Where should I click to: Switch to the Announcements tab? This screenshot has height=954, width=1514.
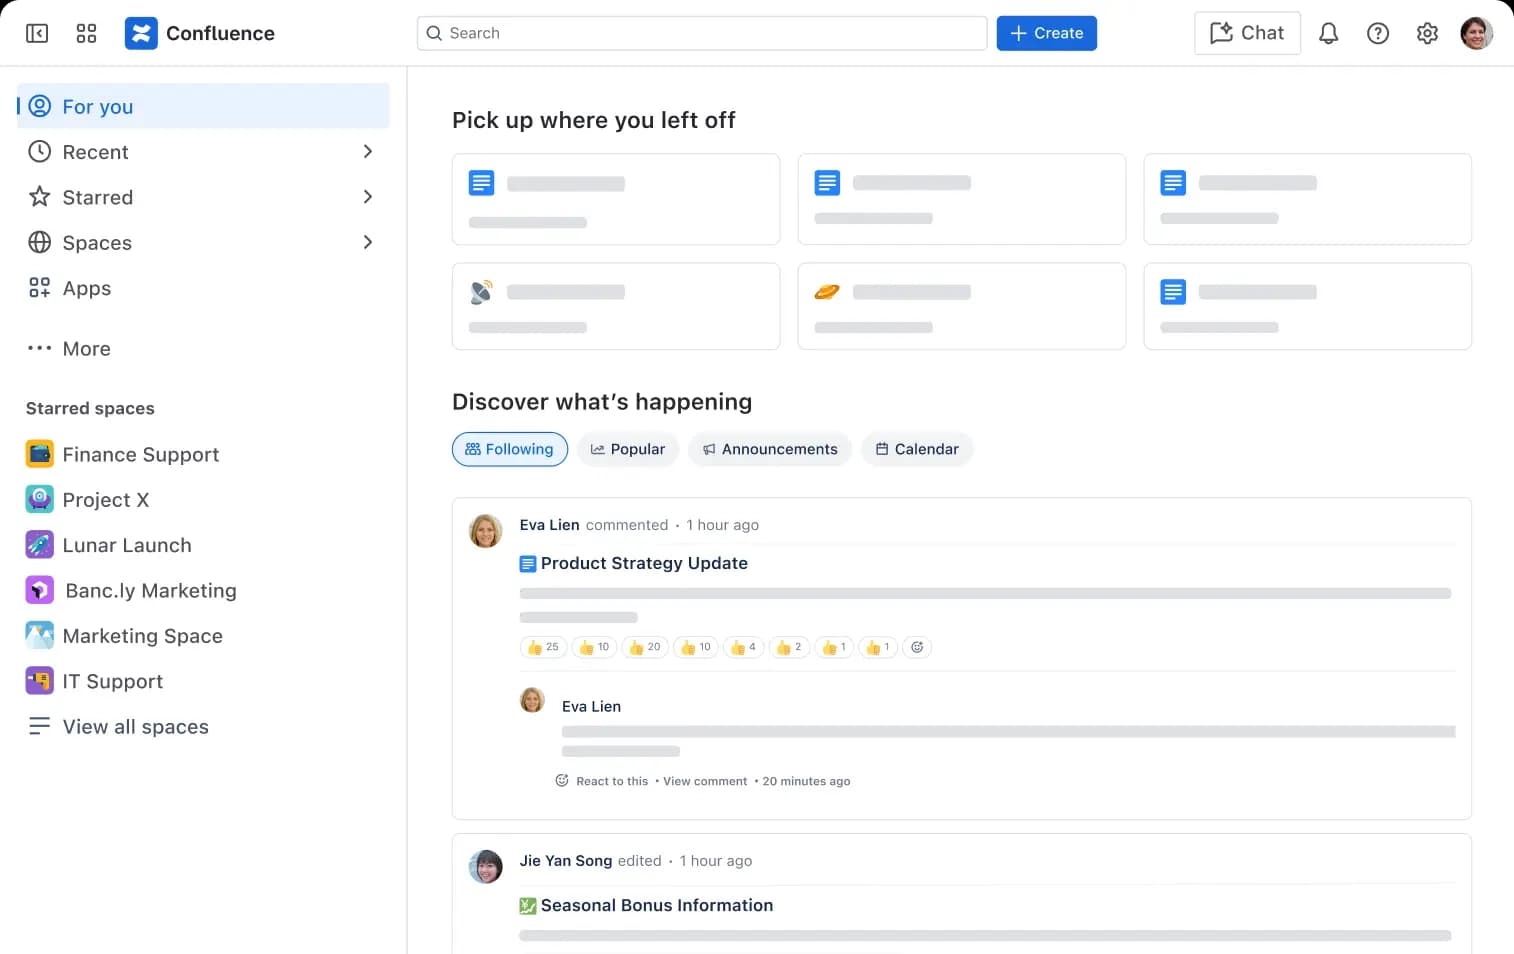(769, 449)
